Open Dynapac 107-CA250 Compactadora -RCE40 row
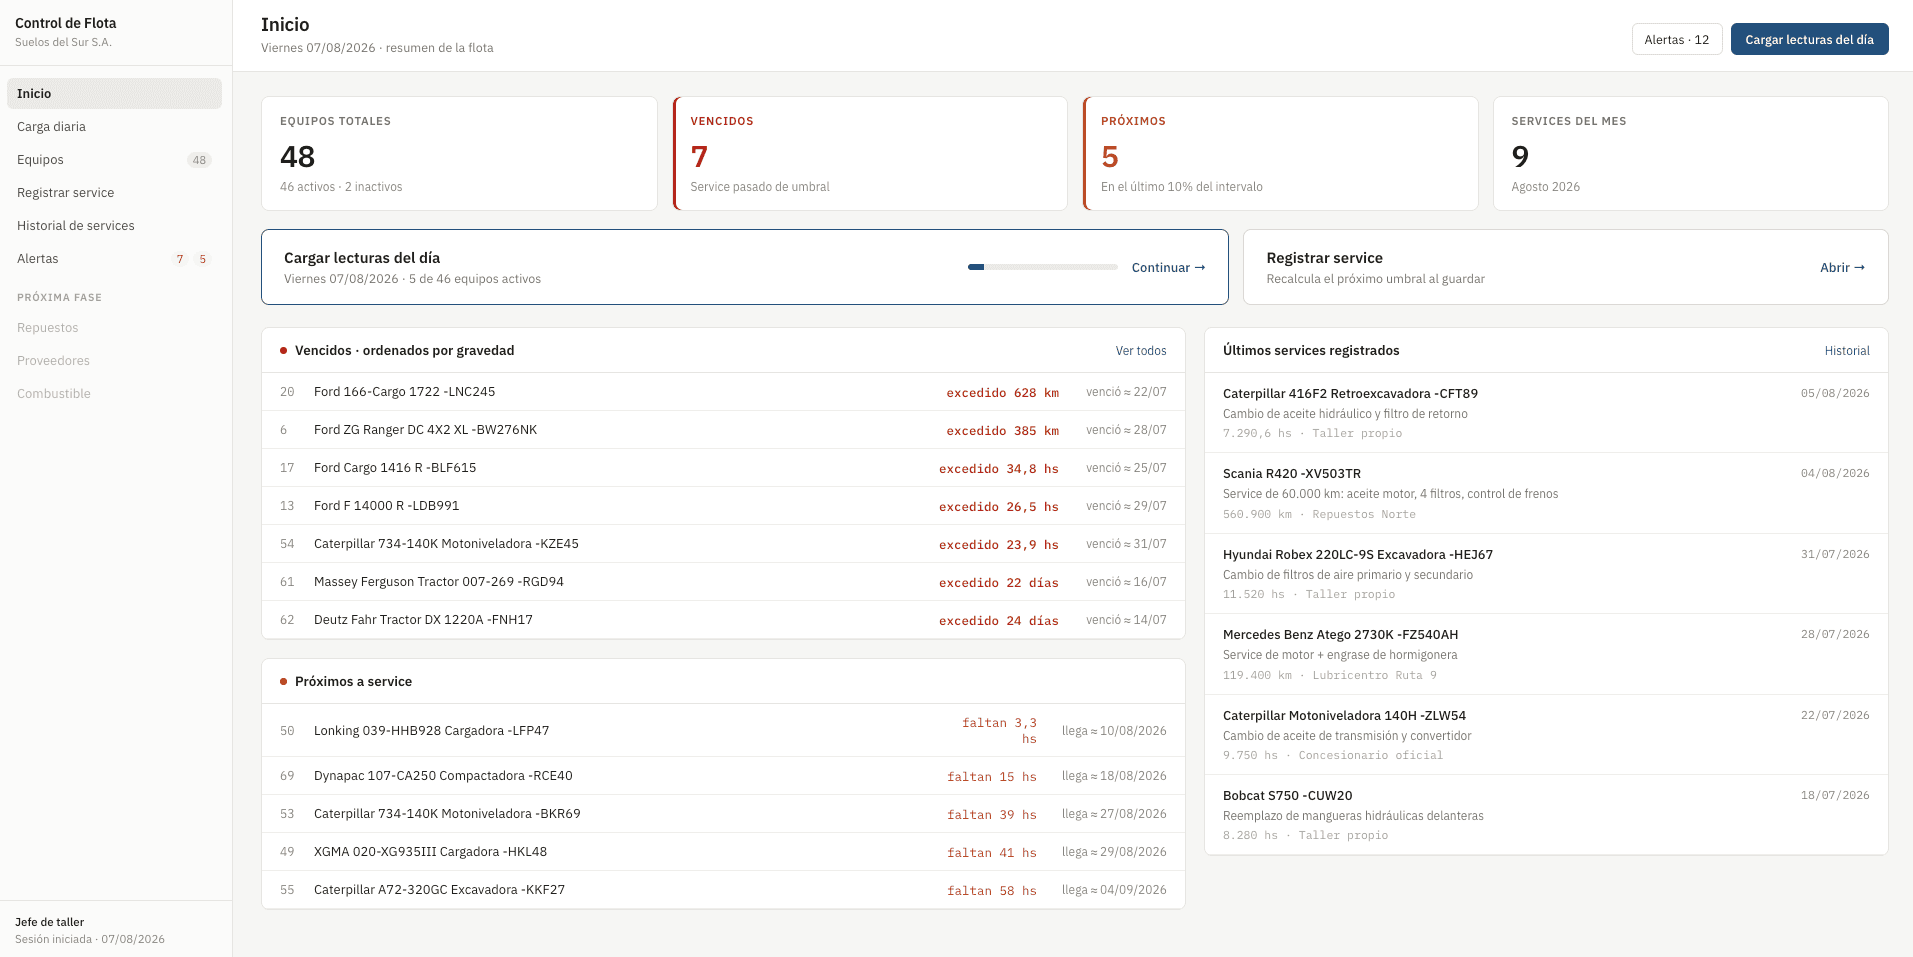This screenshot has height=957, width=1913. tap(723, 776)
